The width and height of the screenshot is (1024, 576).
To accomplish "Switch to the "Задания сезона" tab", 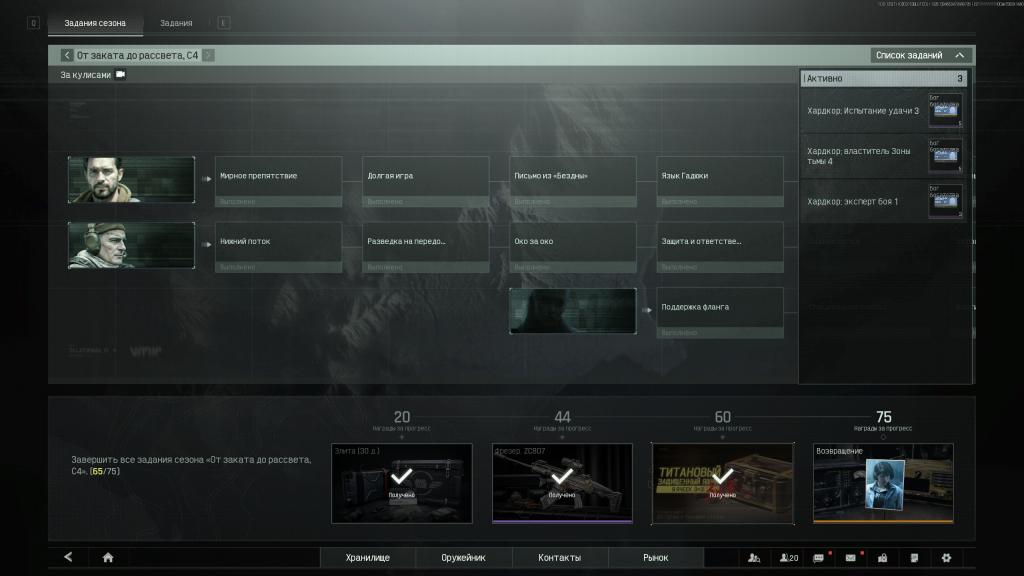I will pos(94,23).
